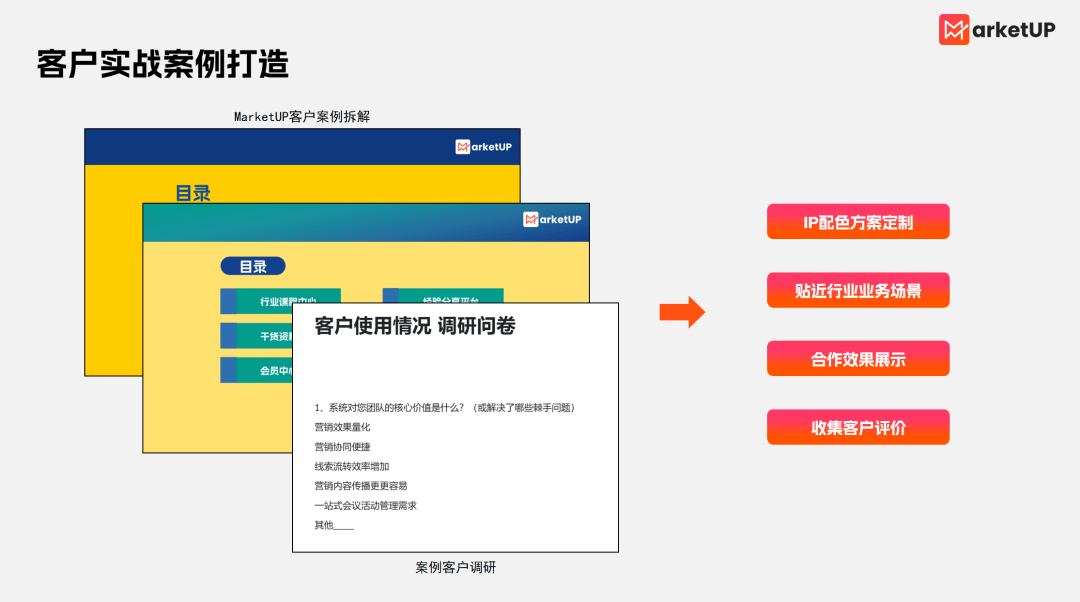The width and height of the screenshot is (1080, 602).
Task: Click the blue 目录 pill label
Action: pos(253,267)
